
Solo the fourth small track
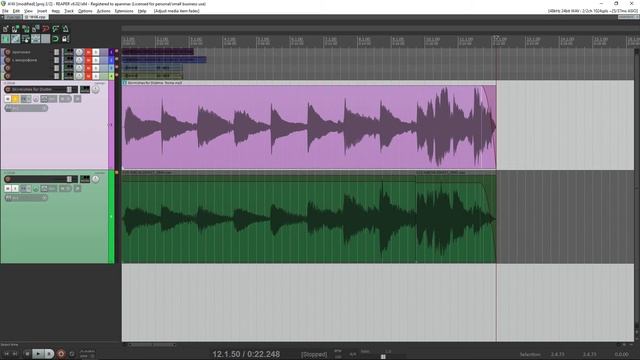point(96,76)
